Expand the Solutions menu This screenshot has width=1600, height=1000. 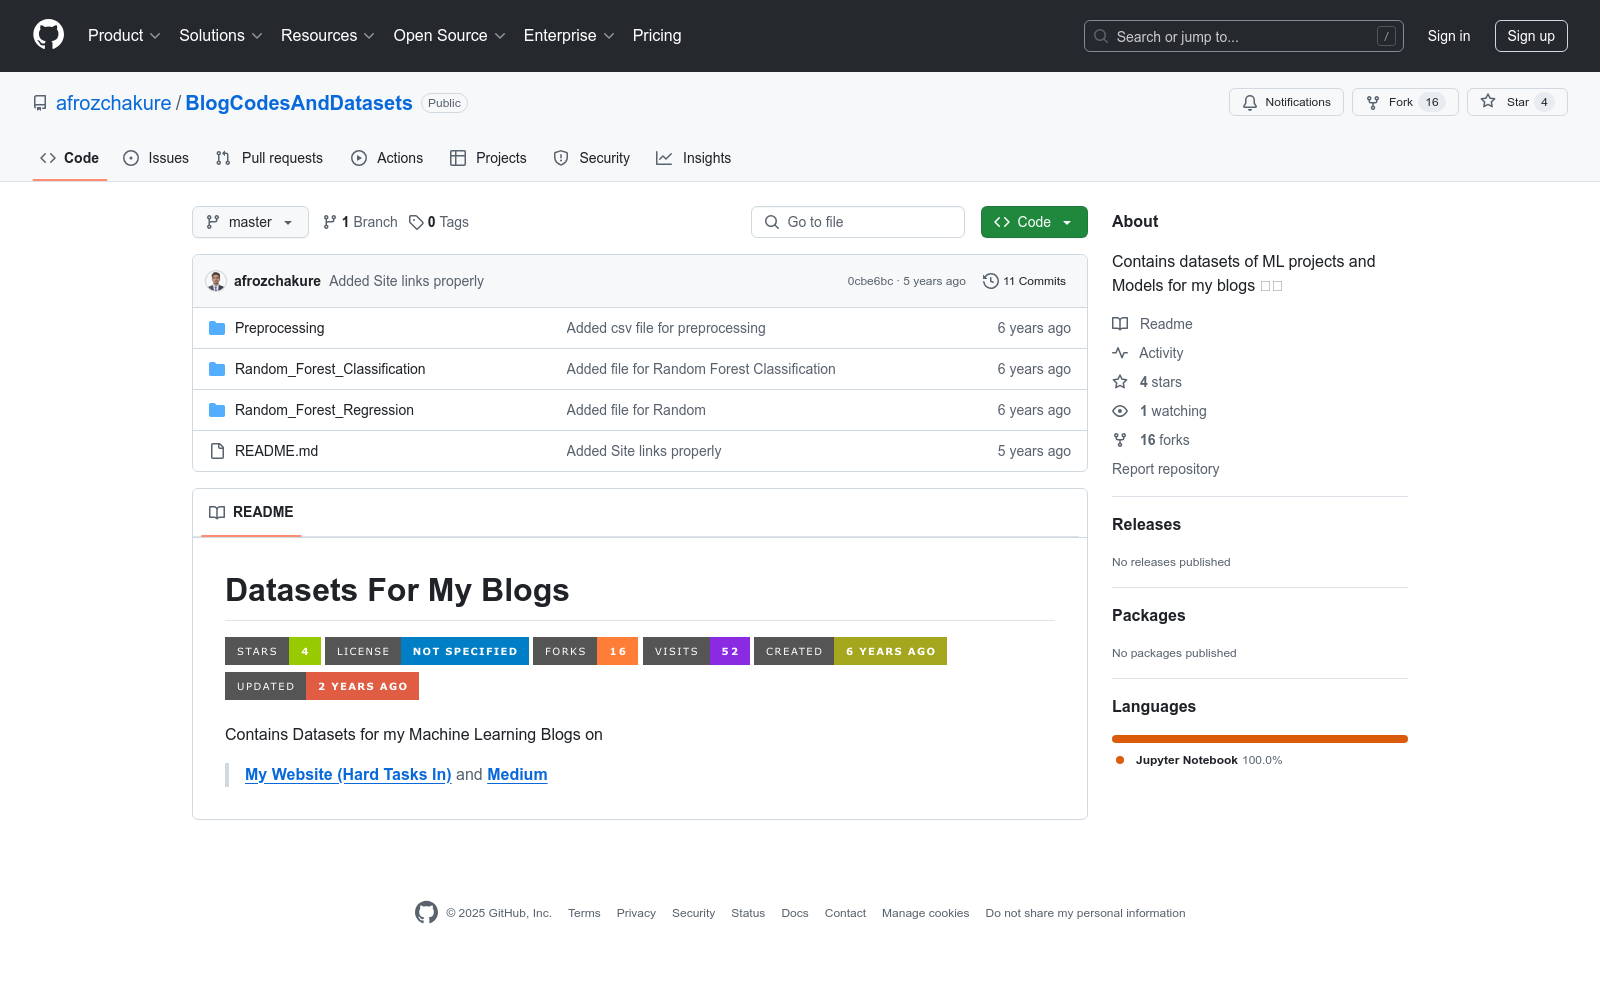click(221, 35)
